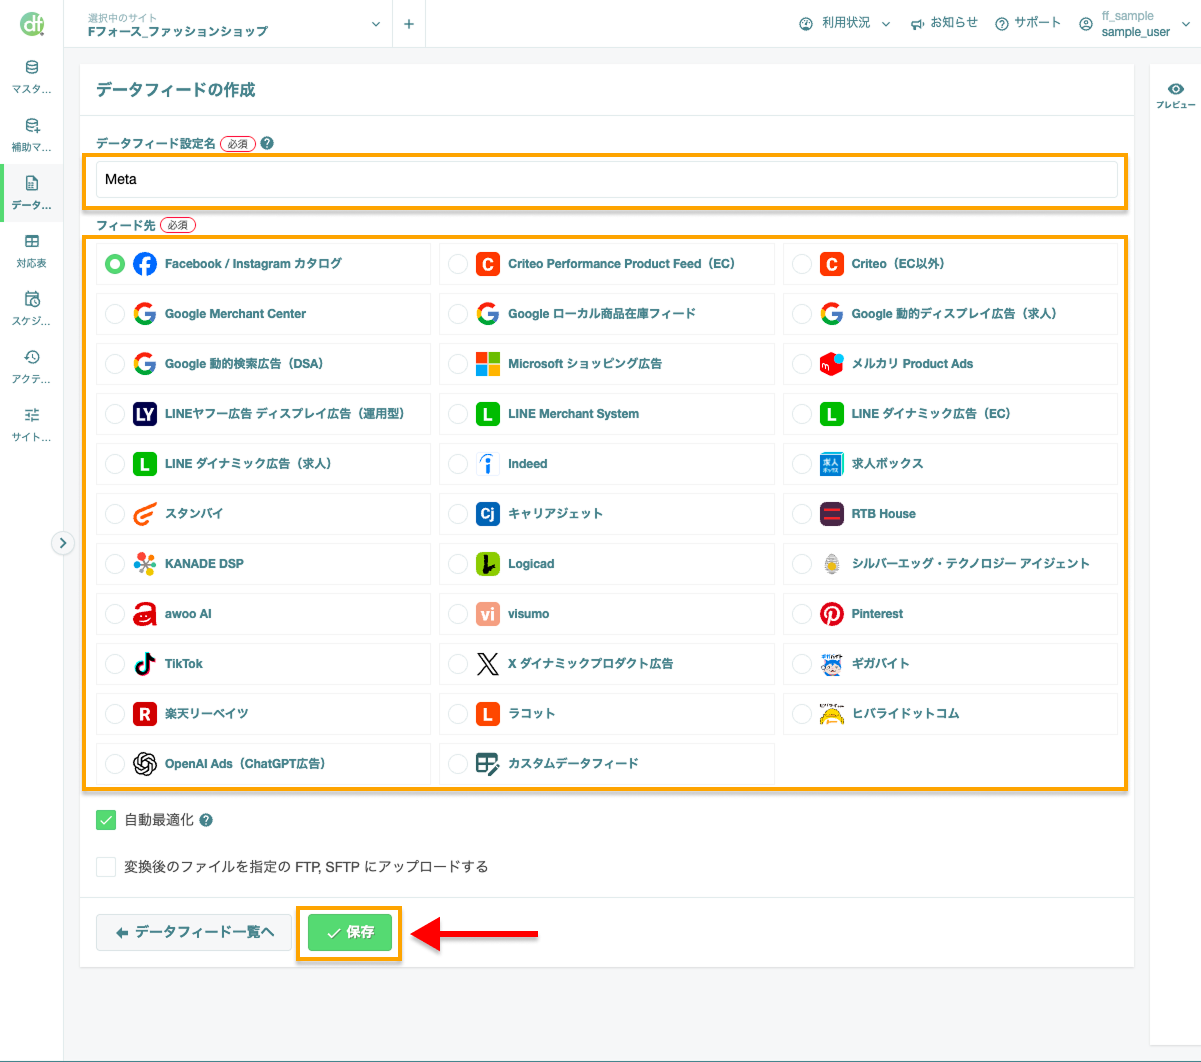This screenshot has width=1201, height=1062.
Task: Select RTB House radio button
Action: [x=802, y=514]
